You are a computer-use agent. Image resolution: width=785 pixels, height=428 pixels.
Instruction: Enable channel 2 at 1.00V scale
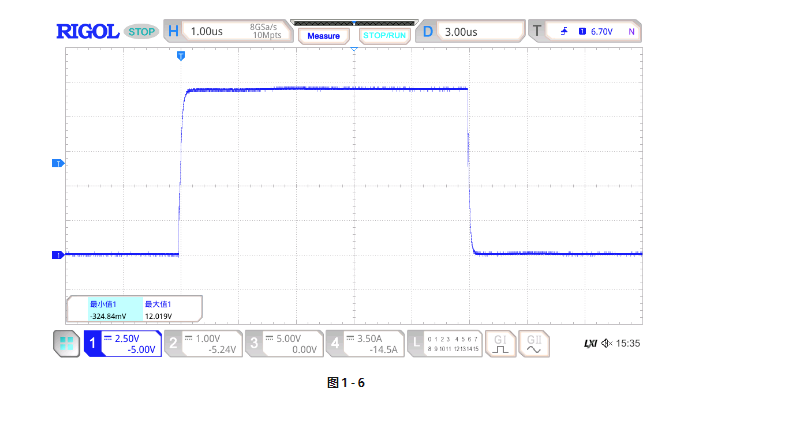click(x=202, y=344)
